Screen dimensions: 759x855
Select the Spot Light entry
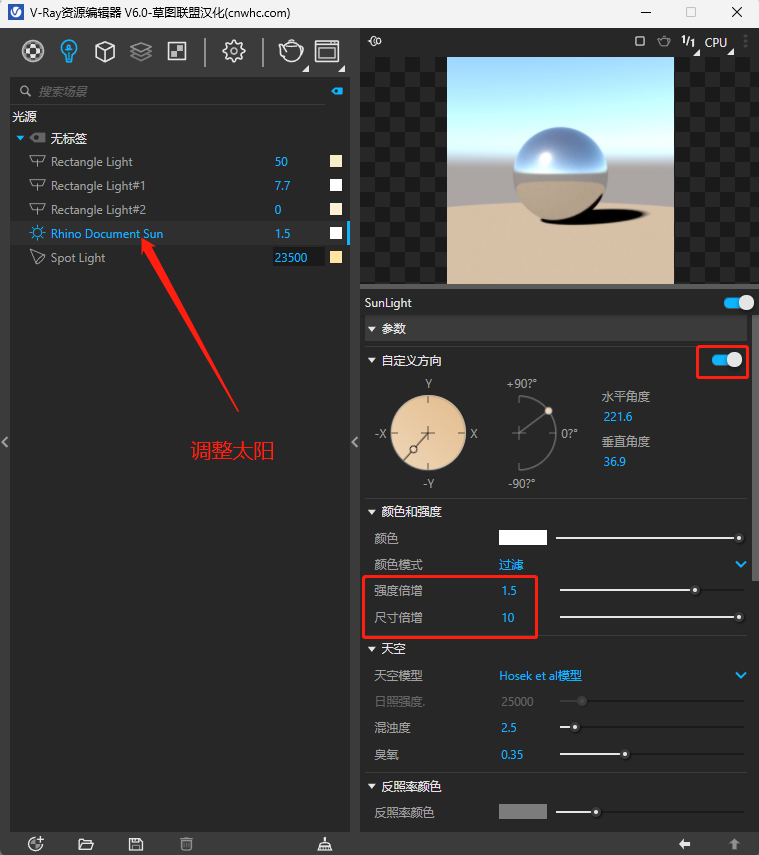[78, 258]
